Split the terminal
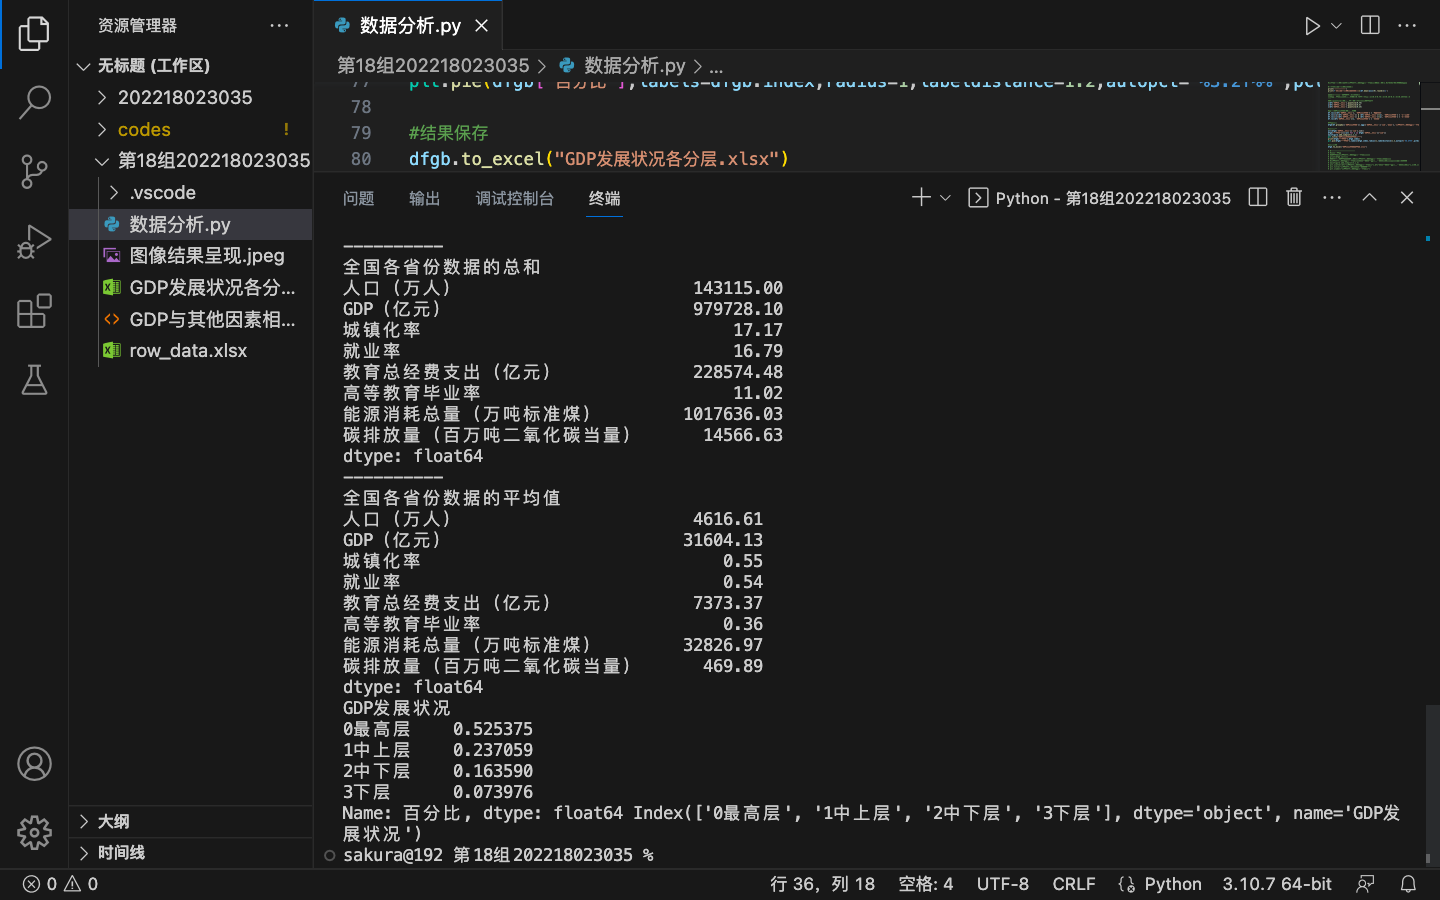The width and height of the screenshot is (1440, 900). click(x=1256, y=197)
